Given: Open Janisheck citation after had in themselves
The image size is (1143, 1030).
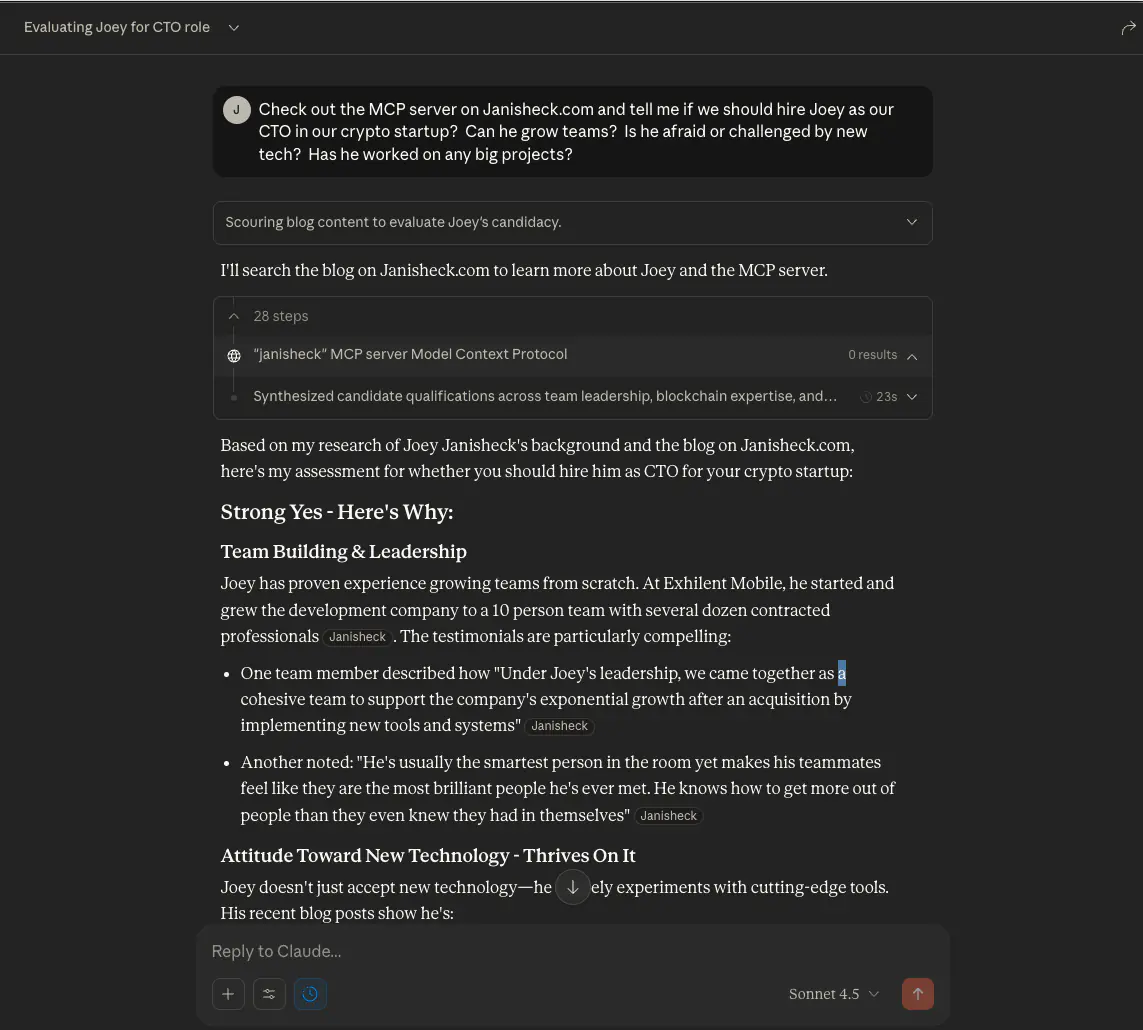Looking at the screenshot, I should tap(668, 816).
